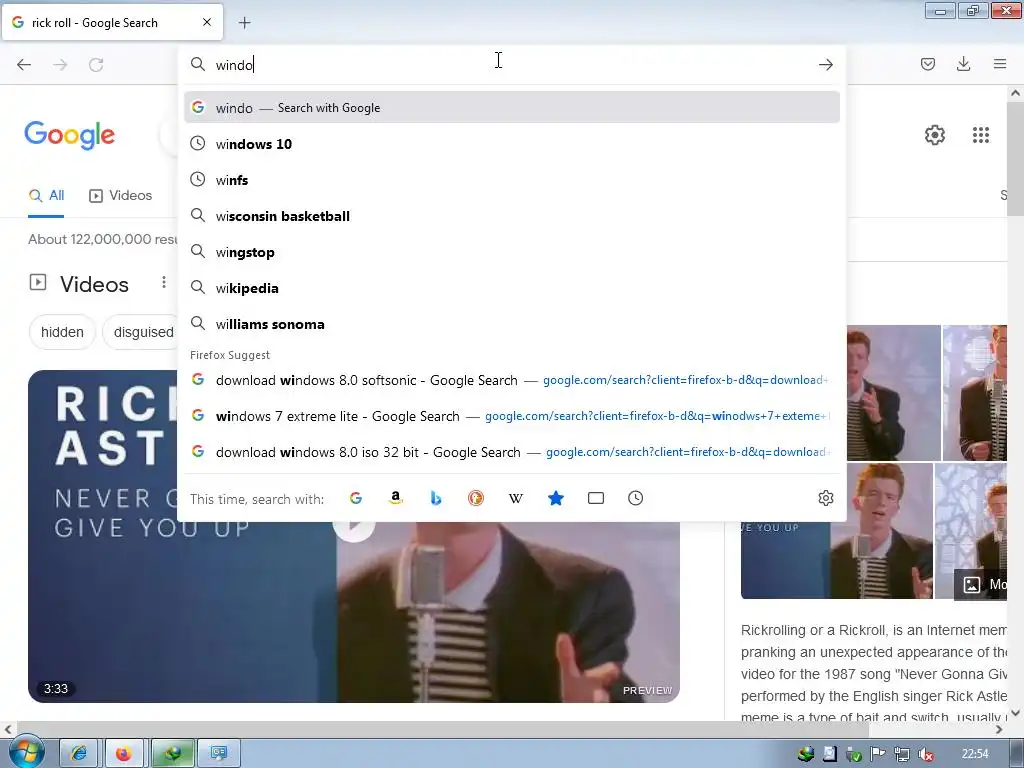Image resolution: width=1024 pixels, height=768 pixels.
Task: Open the Downloads panel icon
Action: [963, 64]
